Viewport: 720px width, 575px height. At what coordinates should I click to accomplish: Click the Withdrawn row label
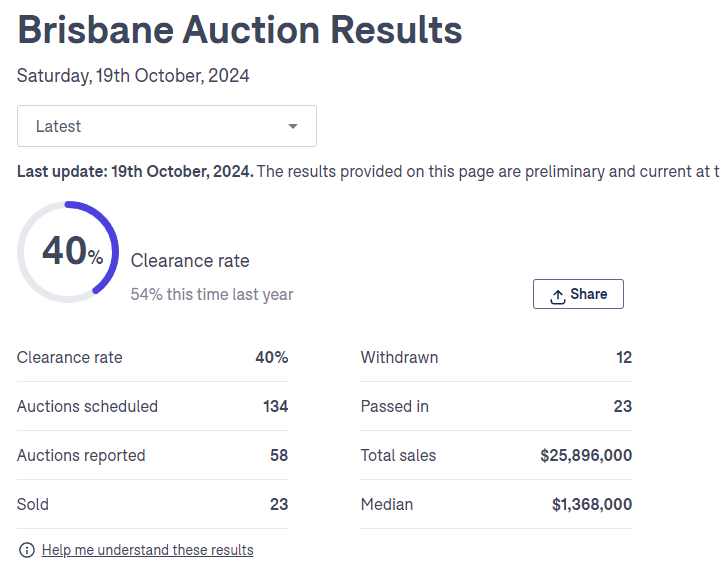pyautogui.click(x=399, y=357)
